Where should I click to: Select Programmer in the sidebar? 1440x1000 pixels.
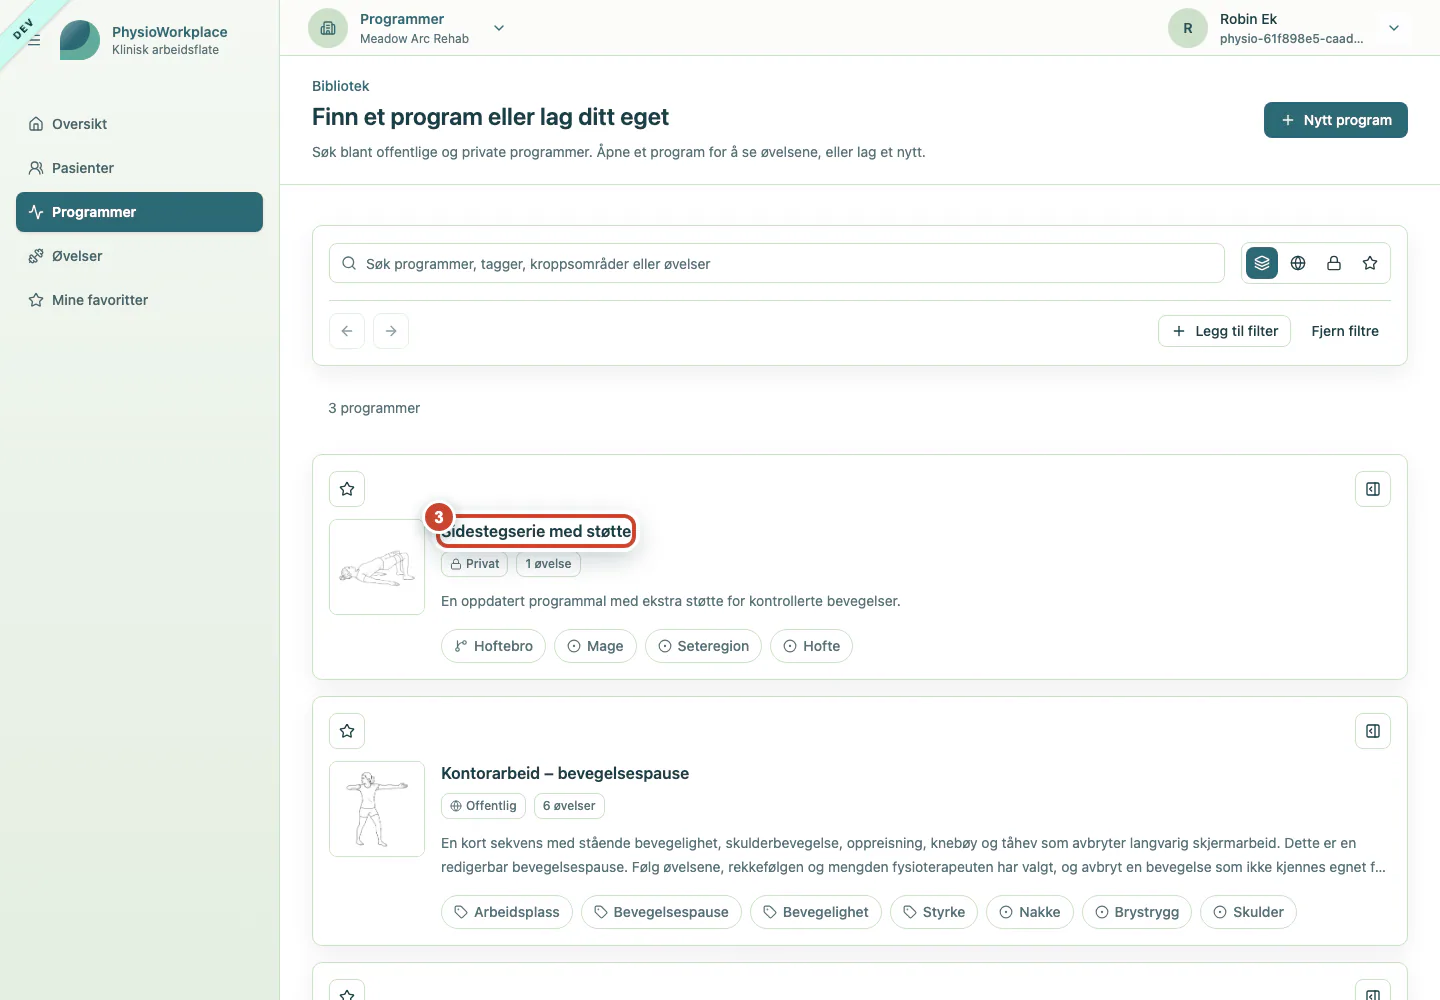pyautogui.click(x=139, y=212)
